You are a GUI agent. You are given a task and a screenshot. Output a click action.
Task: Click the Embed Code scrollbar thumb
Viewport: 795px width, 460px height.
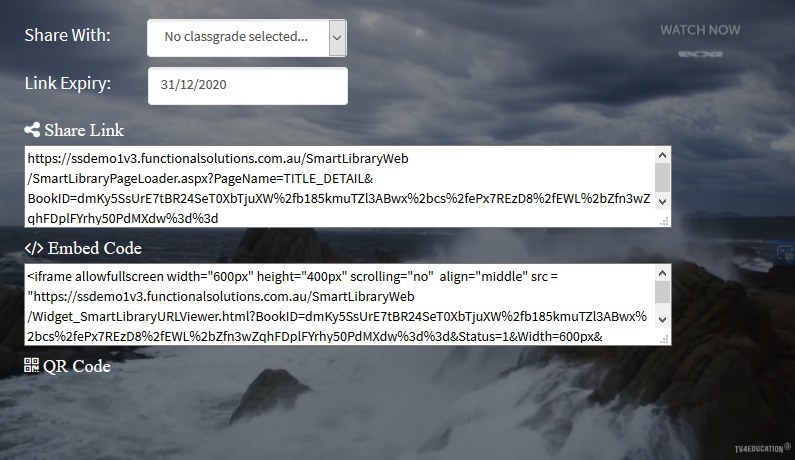(663, 292)
